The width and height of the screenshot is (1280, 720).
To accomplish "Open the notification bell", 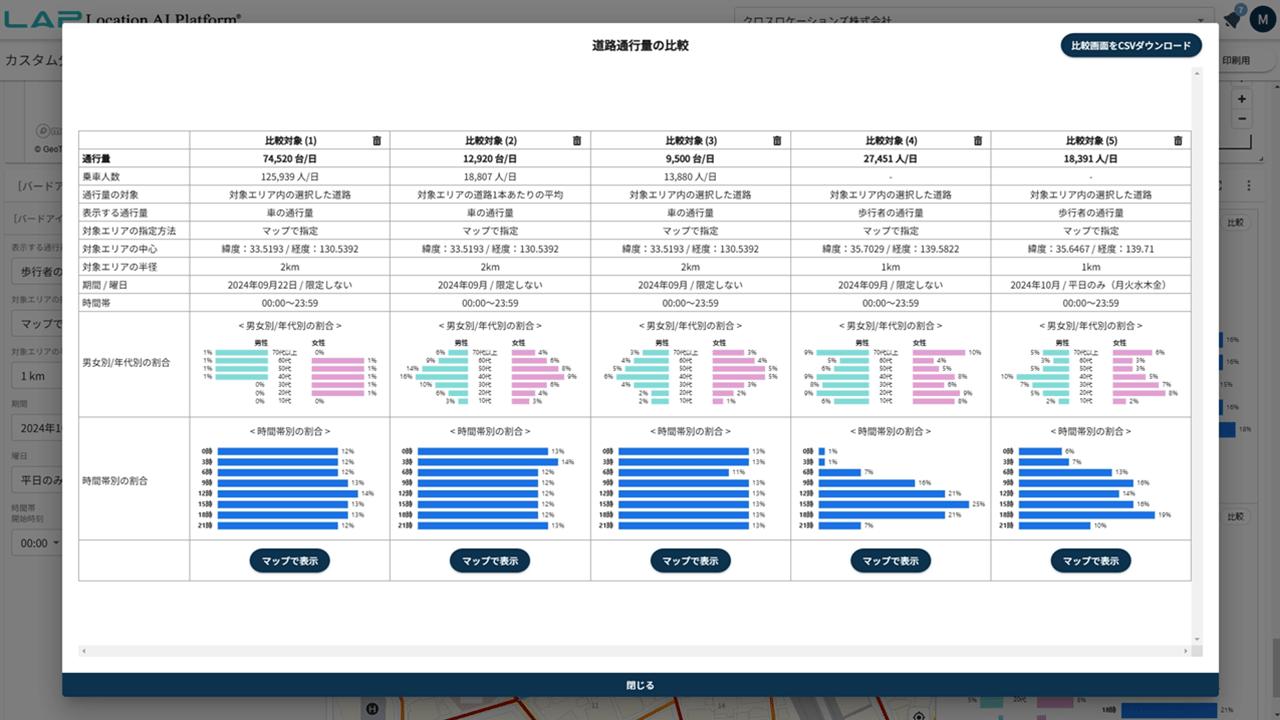I will (x=1232, y=19).
